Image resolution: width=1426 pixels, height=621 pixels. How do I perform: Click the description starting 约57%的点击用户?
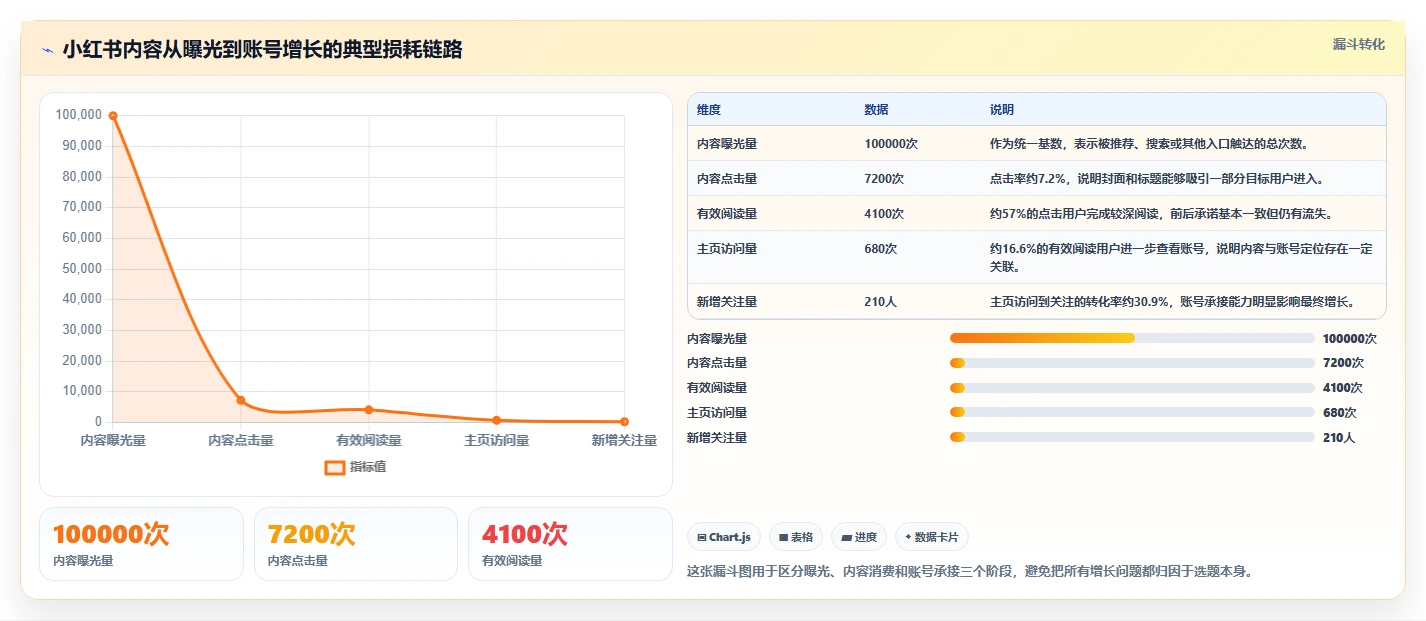click(x=1161, y=214)
